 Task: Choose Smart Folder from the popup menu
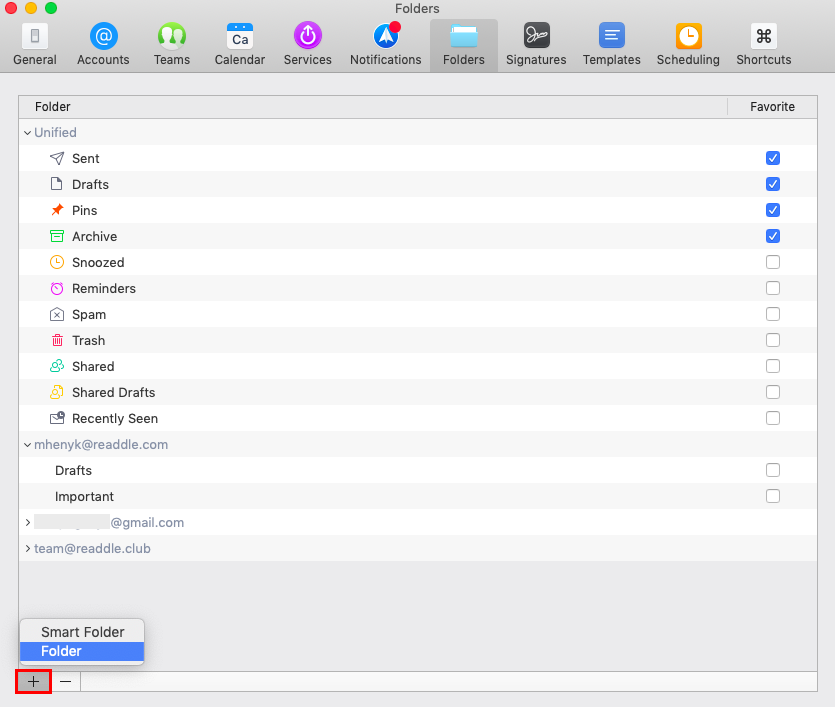[x=81, y=631]
